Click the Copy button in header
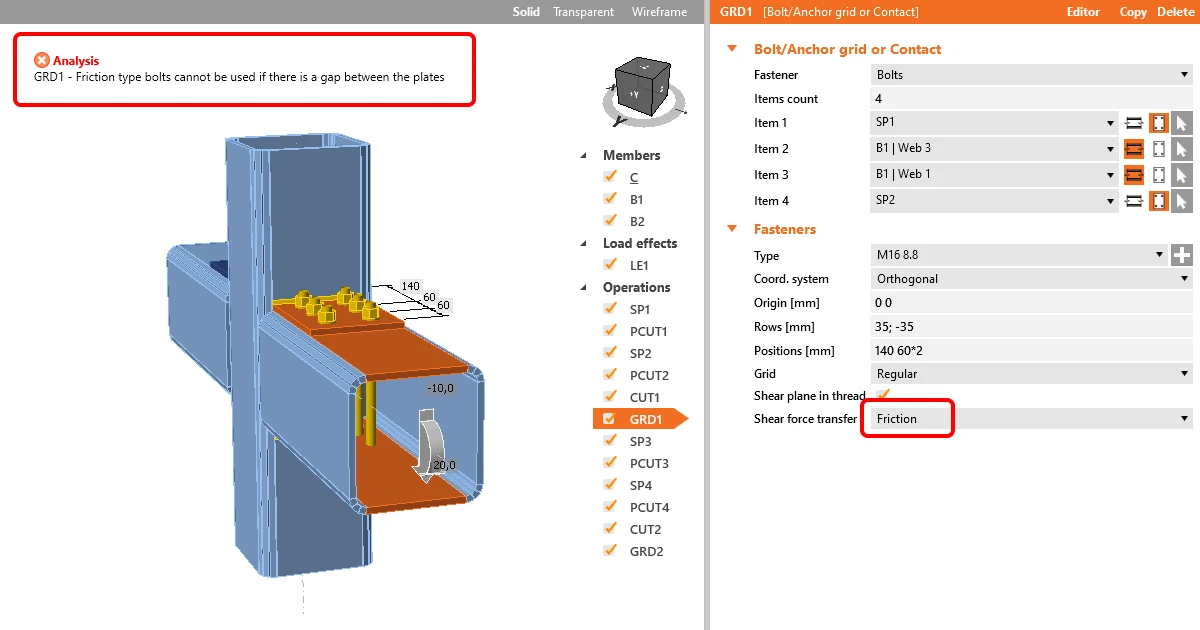The image size is (1200, 630). [1133, 12]
